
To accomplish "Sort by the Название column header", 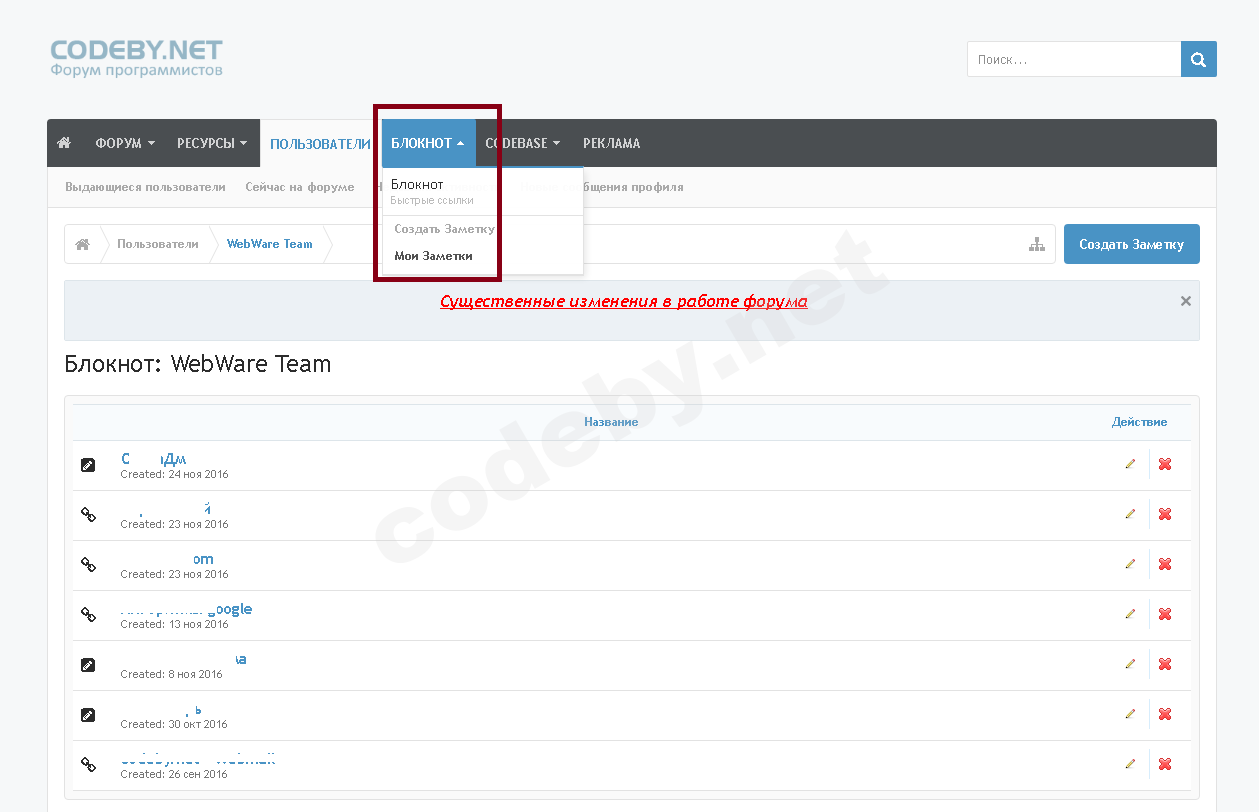I will click(611, 422).
